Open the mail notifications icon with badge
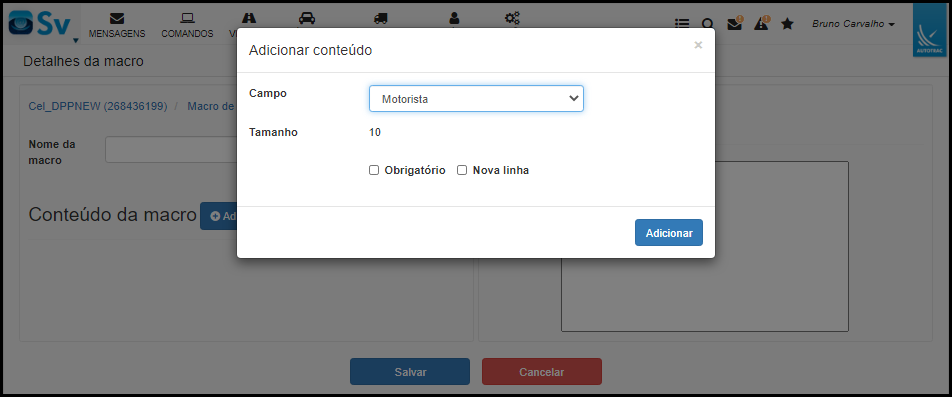Image resolution: width=952 pixels, height=397 pixels. [x=735, y=23]
